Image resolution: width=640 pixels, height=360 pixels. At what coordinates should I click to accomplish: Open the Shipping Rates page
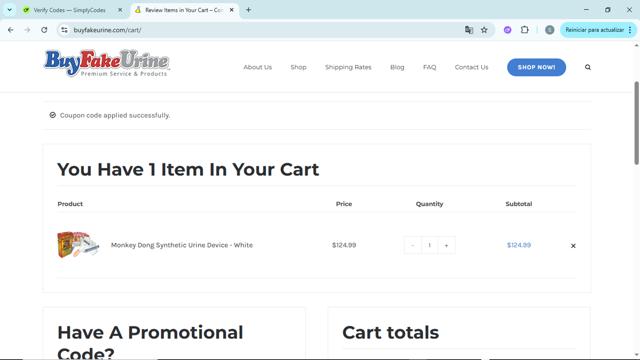[348, 67]
